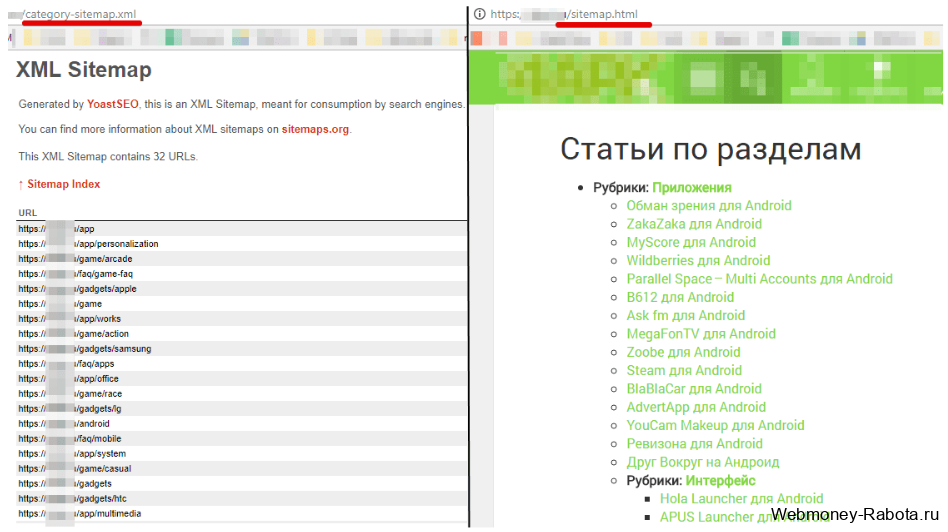Open Zoobe для Android article
948x532 pixels.
pyautogui.click(x=683, y=352)
